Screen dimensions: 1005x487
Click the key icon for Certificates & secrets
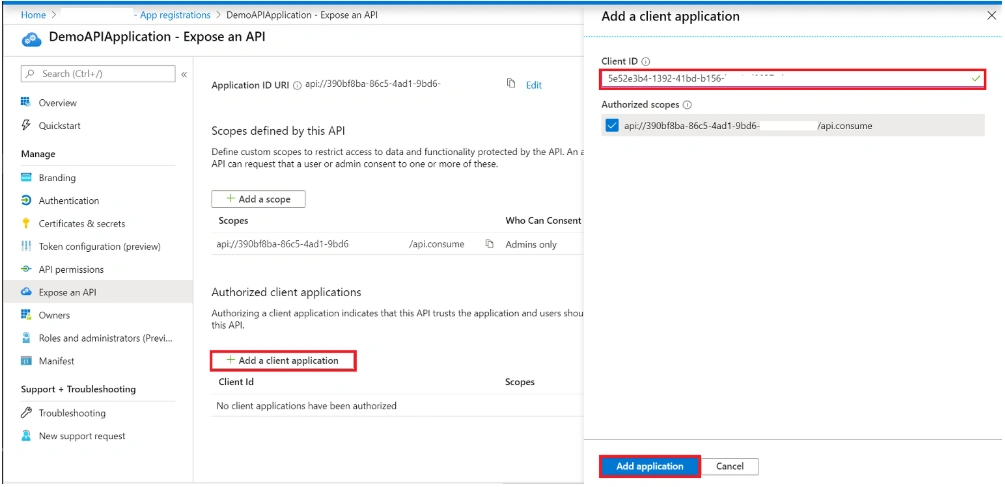pos(26,223)
